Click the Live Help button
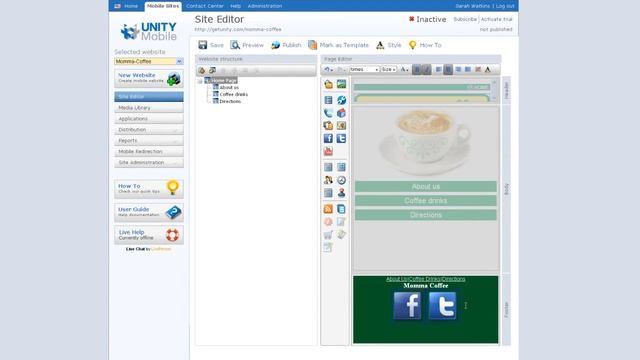 tap(149, 235)
